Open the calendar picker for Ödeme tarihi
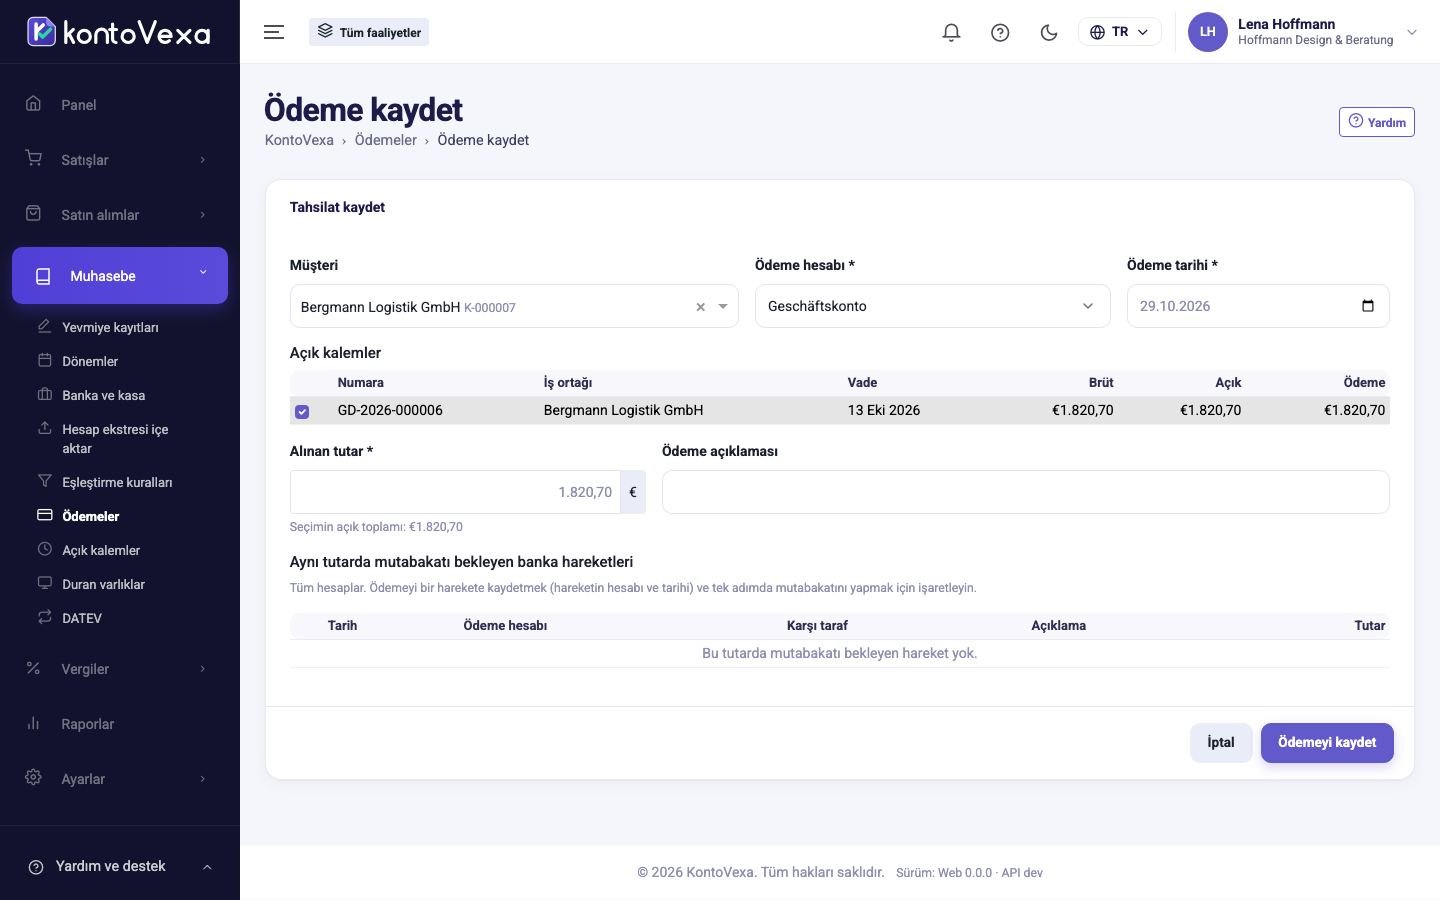The image size is (1440, 900). click(1368, 306)
